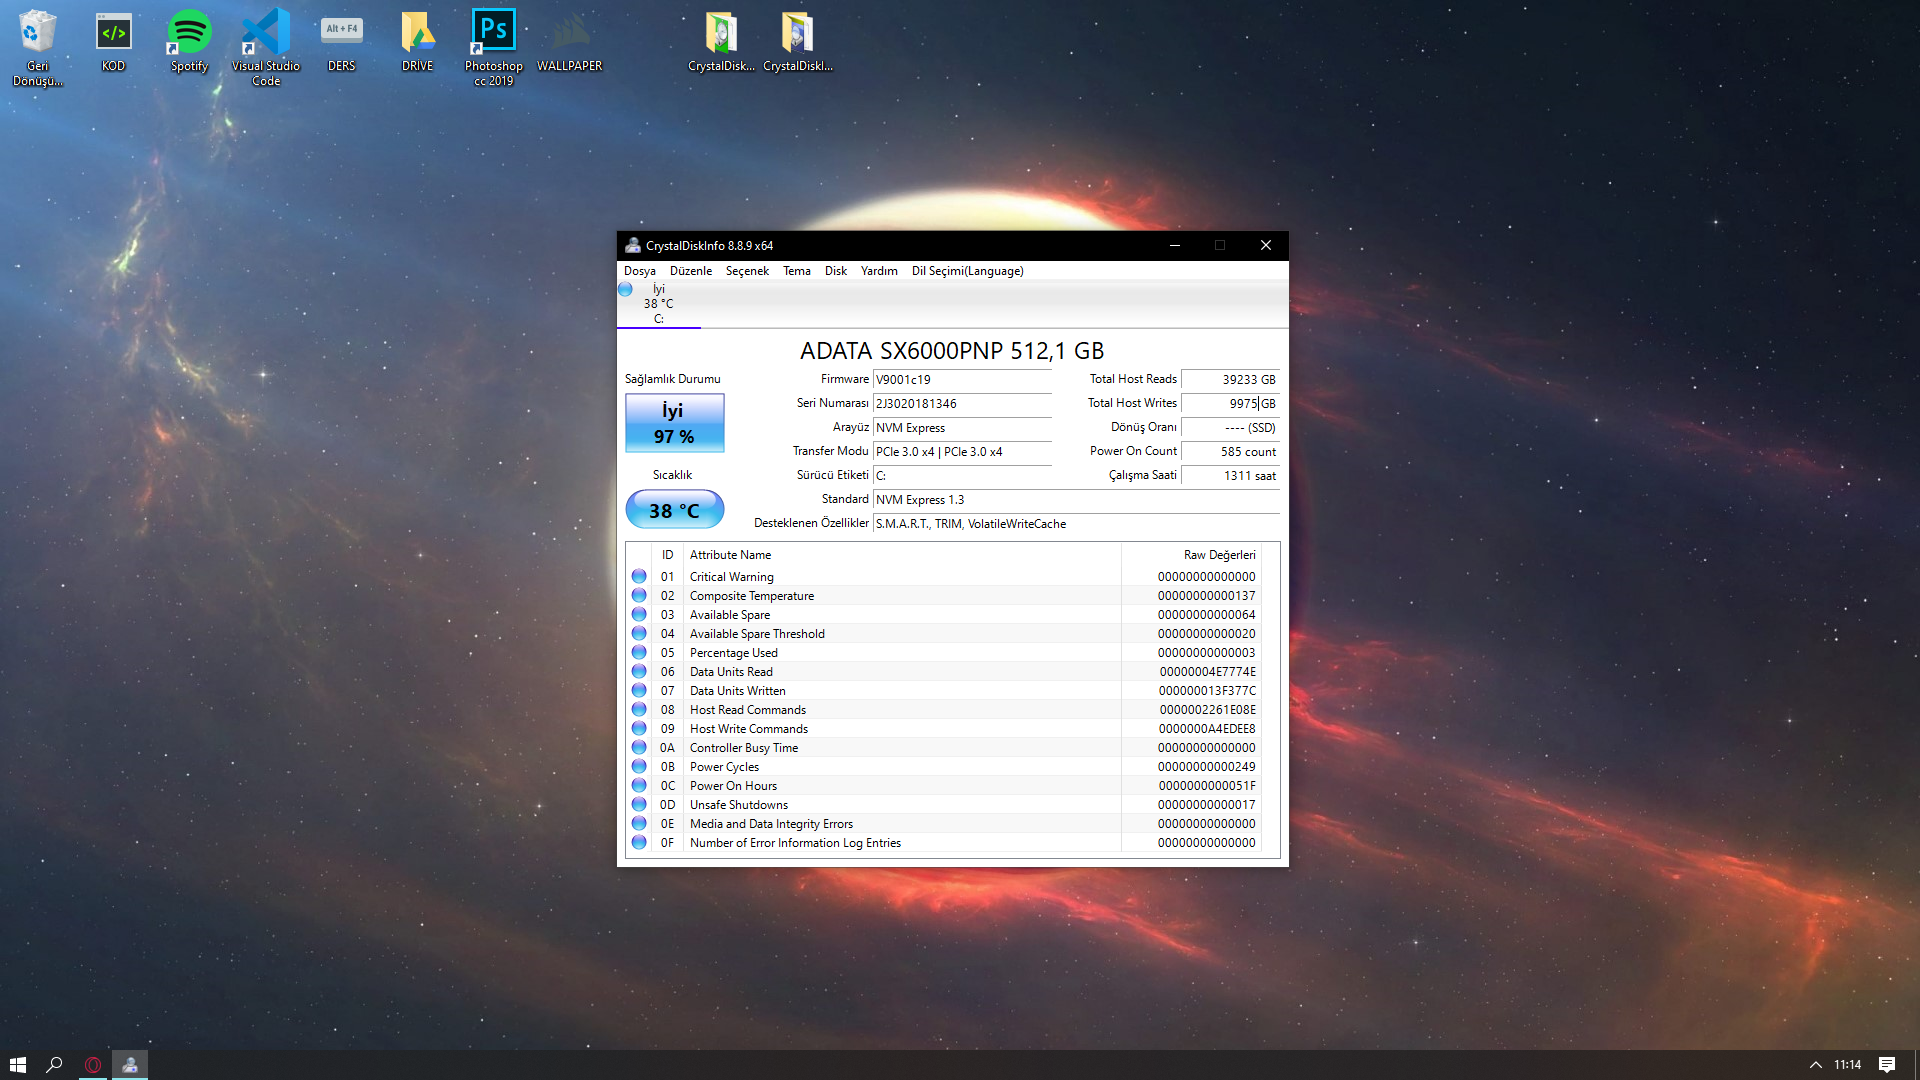This screenshot has height=1080, width=1920.
Task: Open the WALLPAPER desktop folder
Action: [569, 40]
